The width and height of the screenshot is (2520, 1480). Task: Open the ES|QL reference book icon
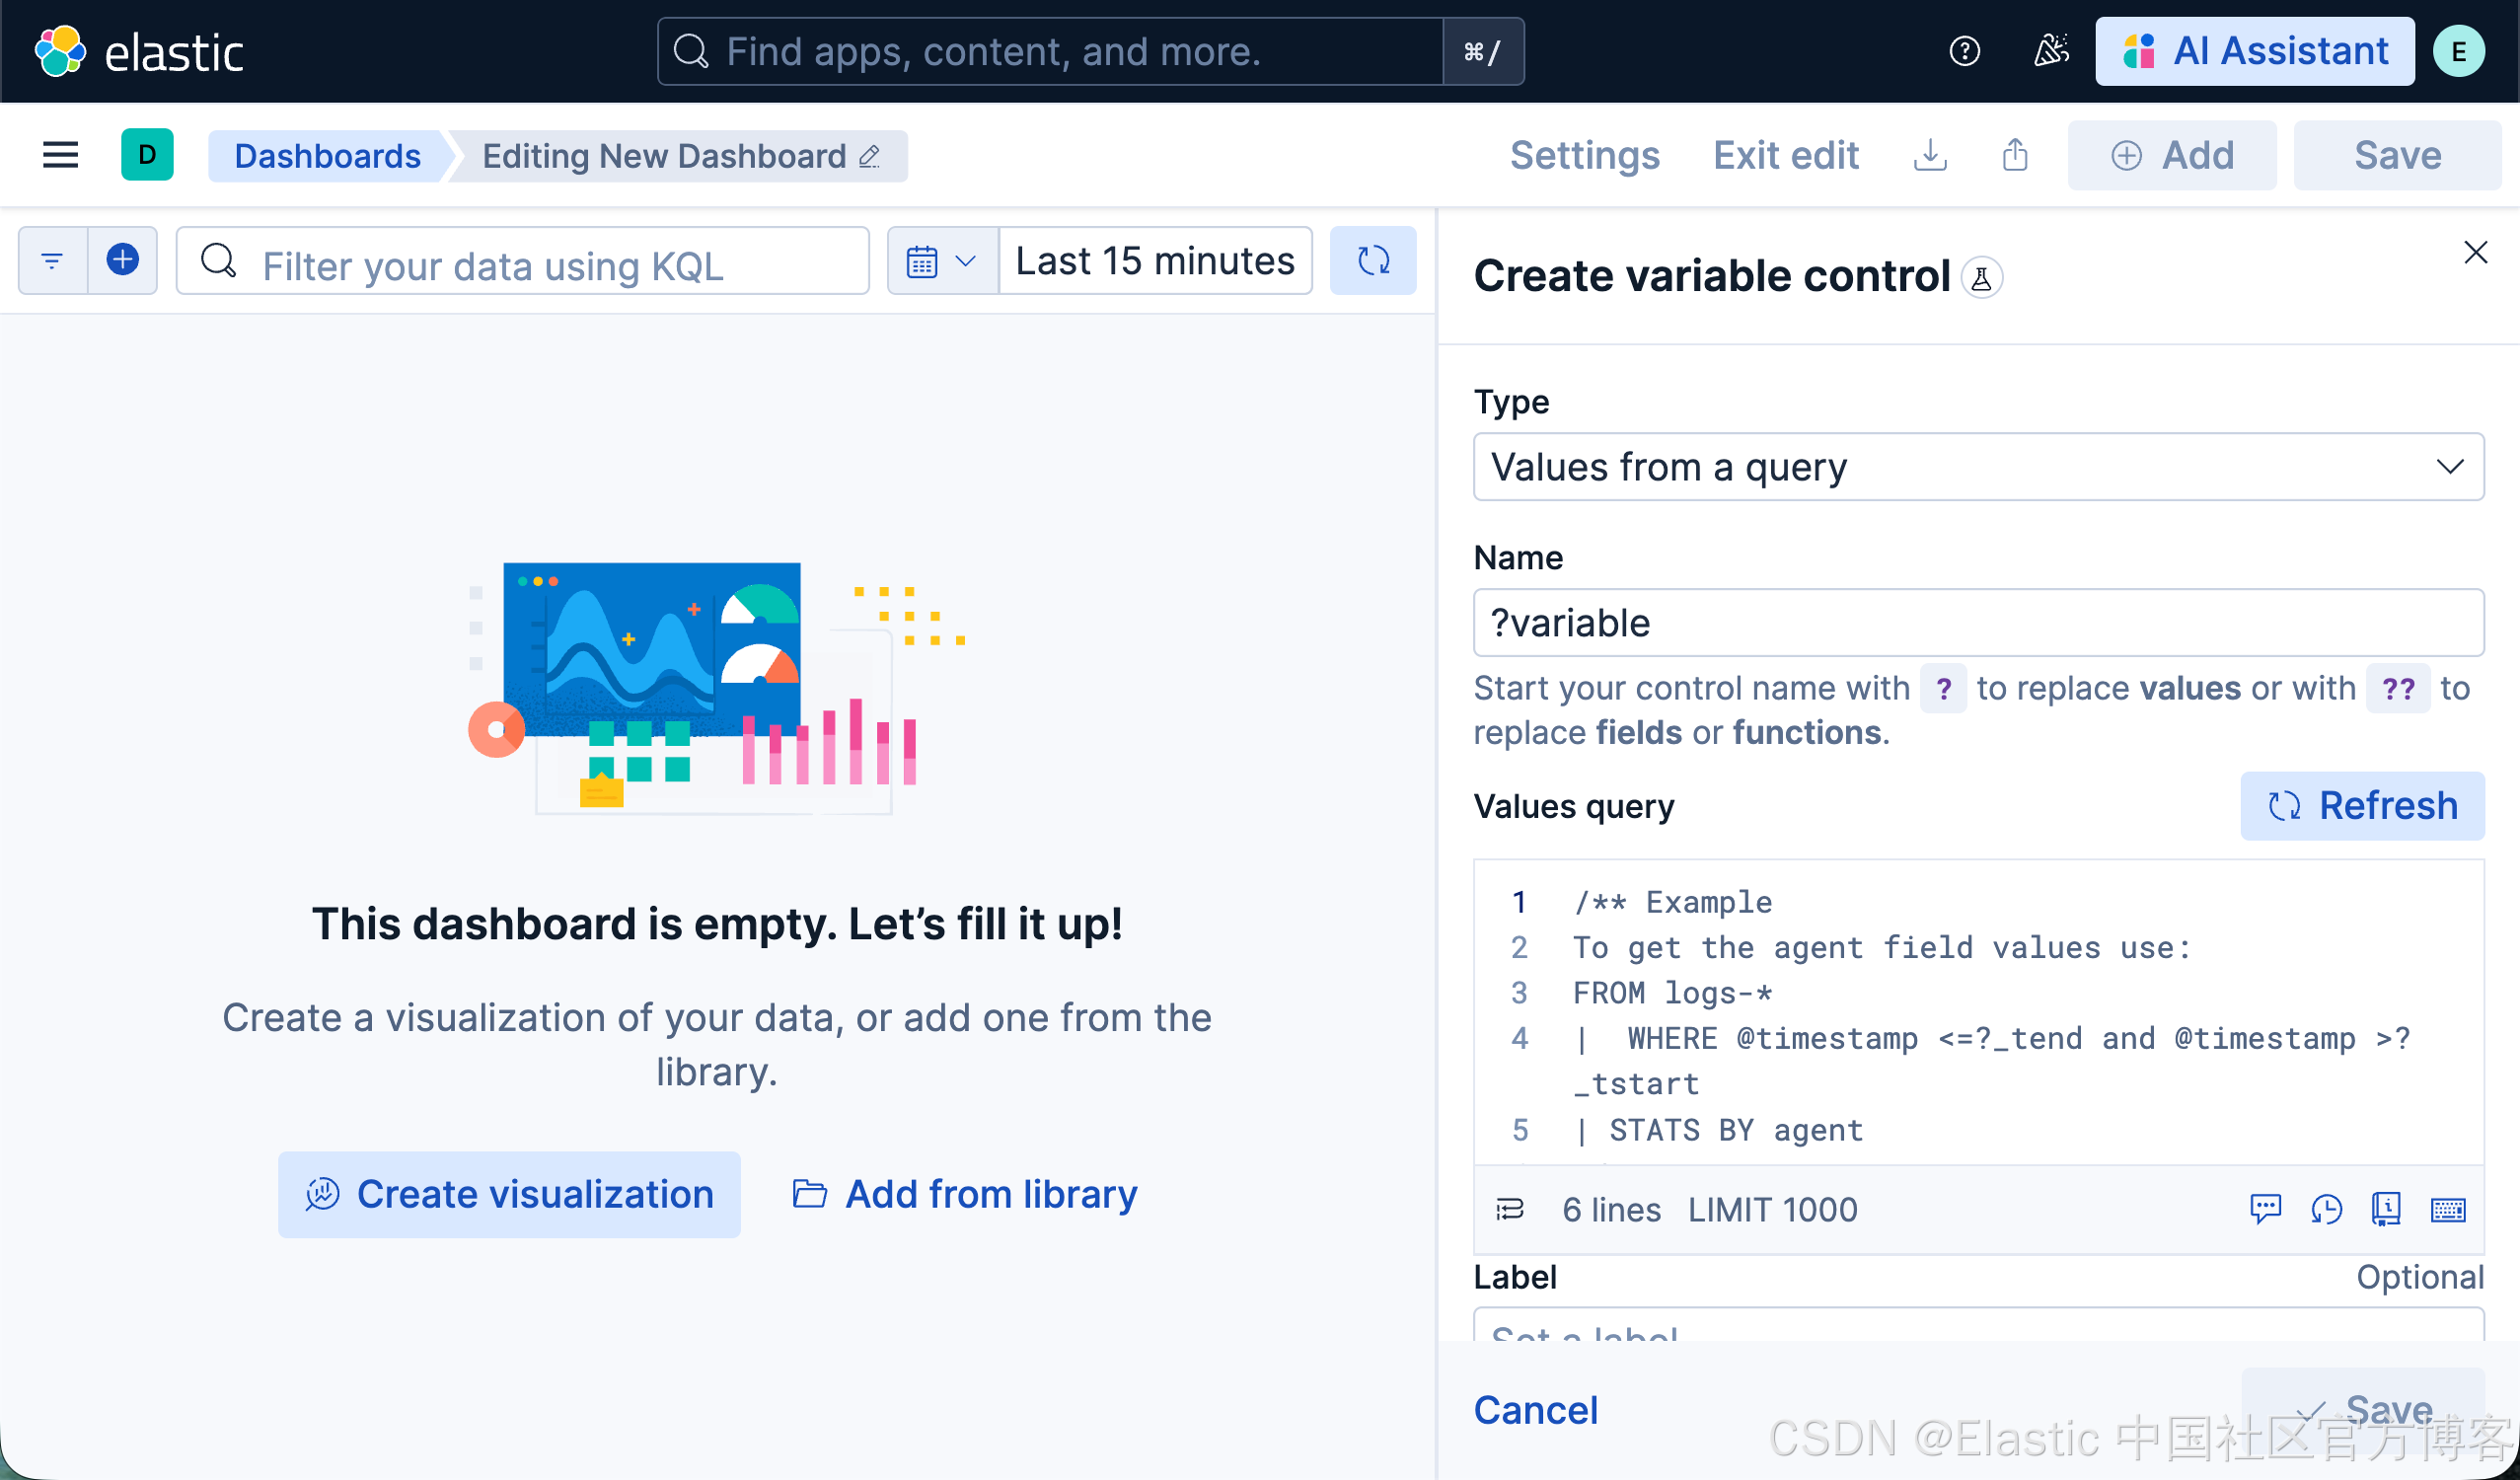(2386, 1209)
